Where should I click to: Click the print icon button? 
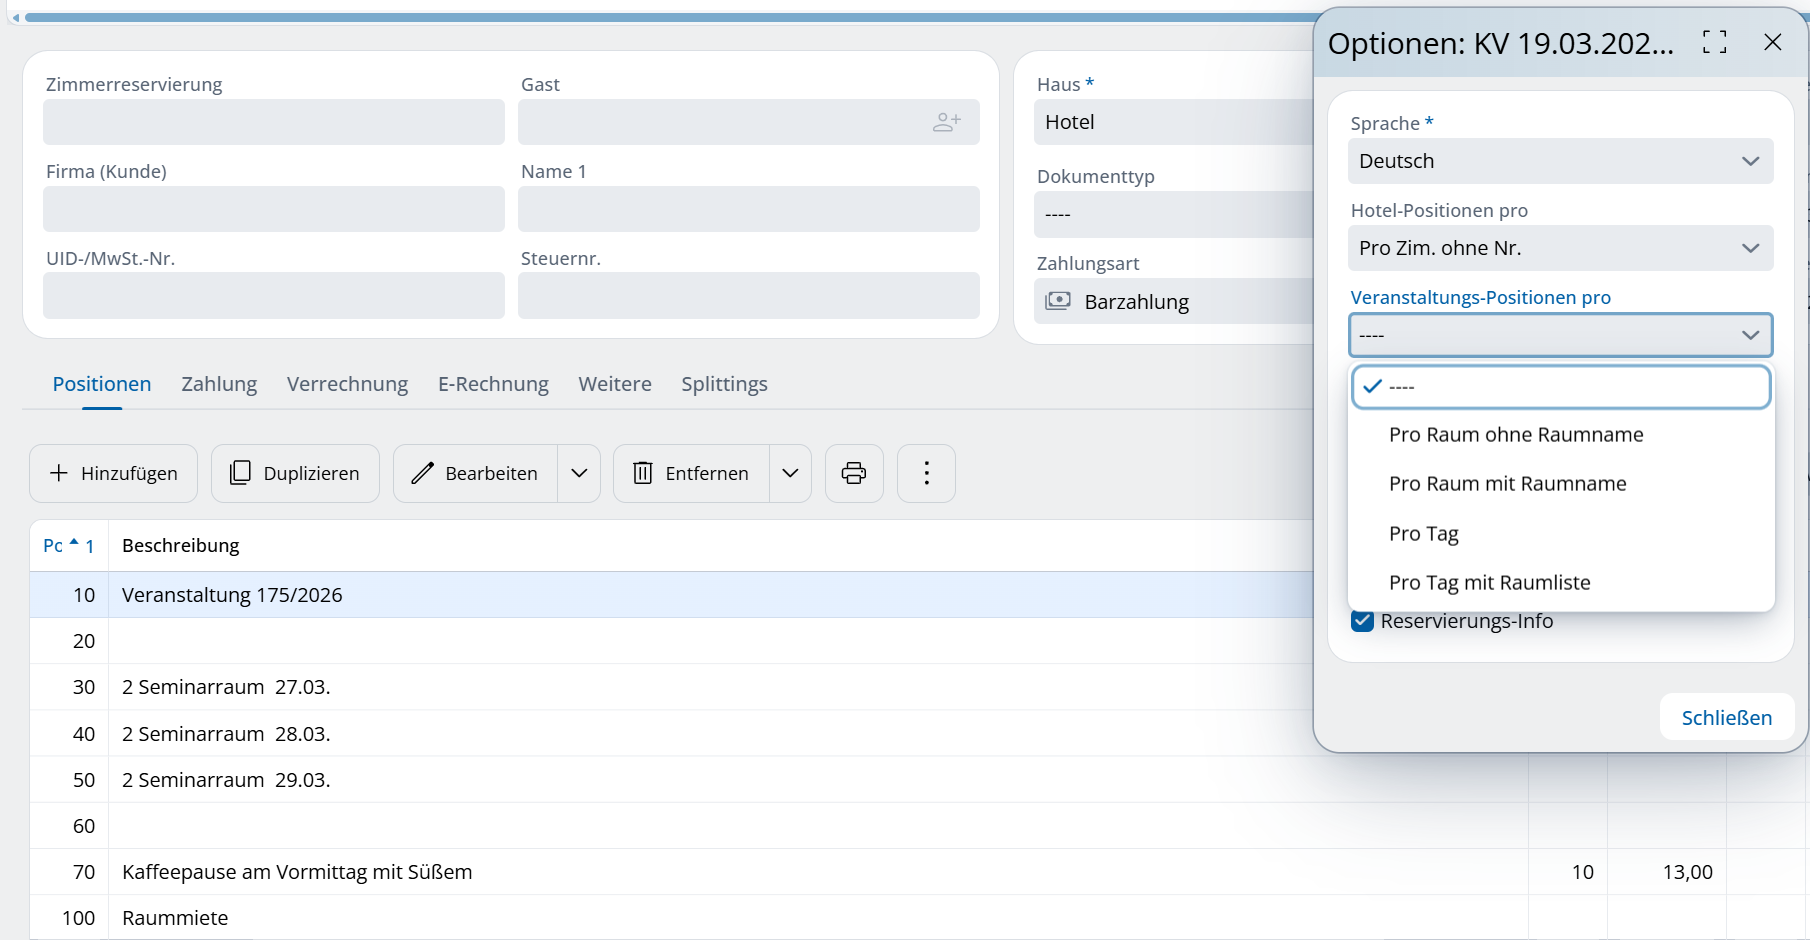[x=854, y=473]
